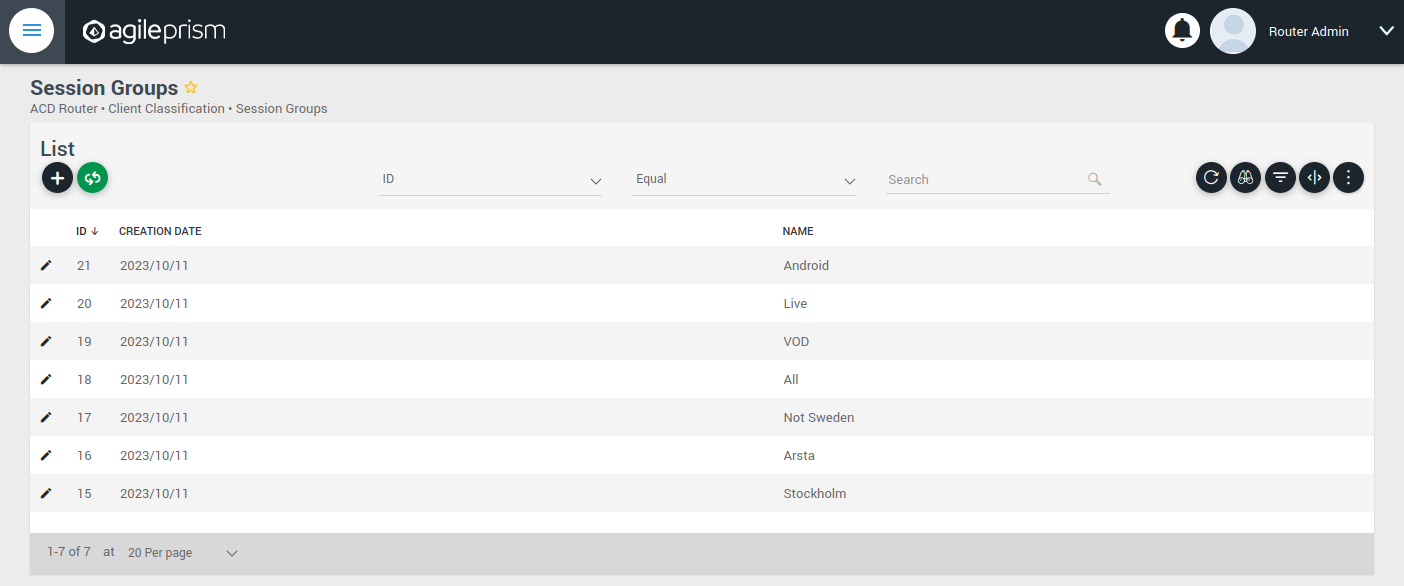Open session group 17 Not Sweden
Image resolution: width=1404 pixels, height=586 pixels.
[x=45, y=417]
